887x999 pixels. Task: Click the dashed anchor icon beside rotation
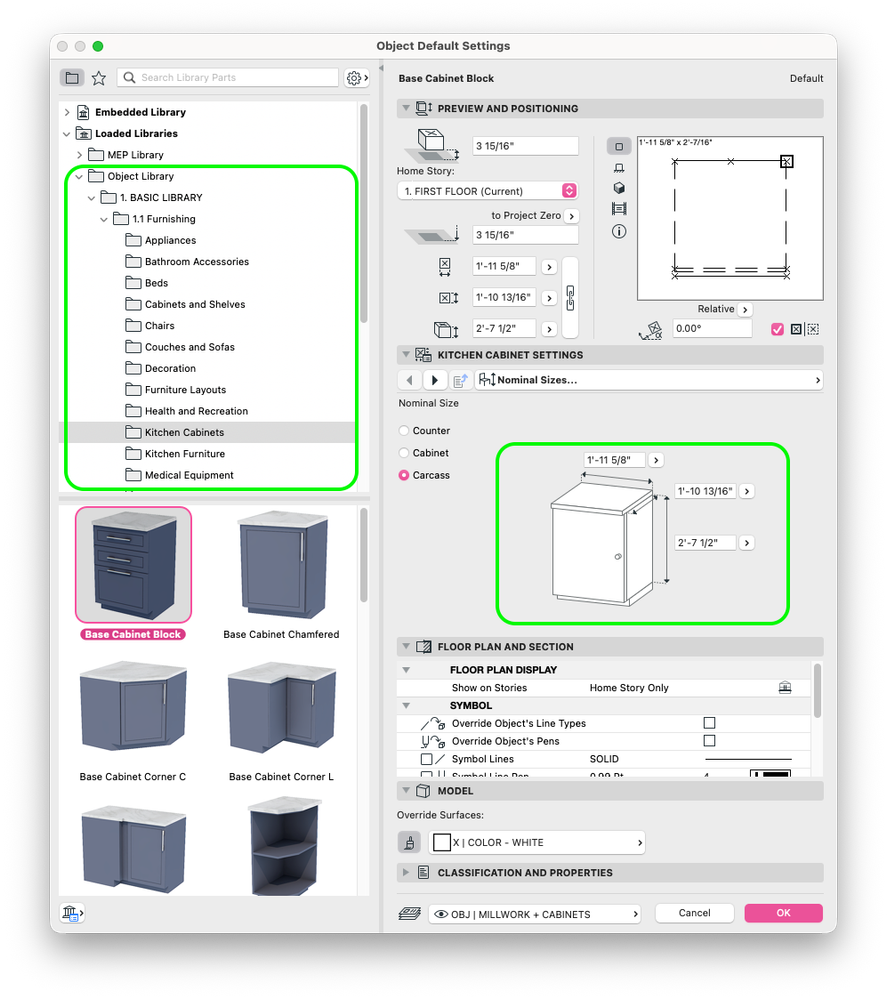(x=813, y=329)
